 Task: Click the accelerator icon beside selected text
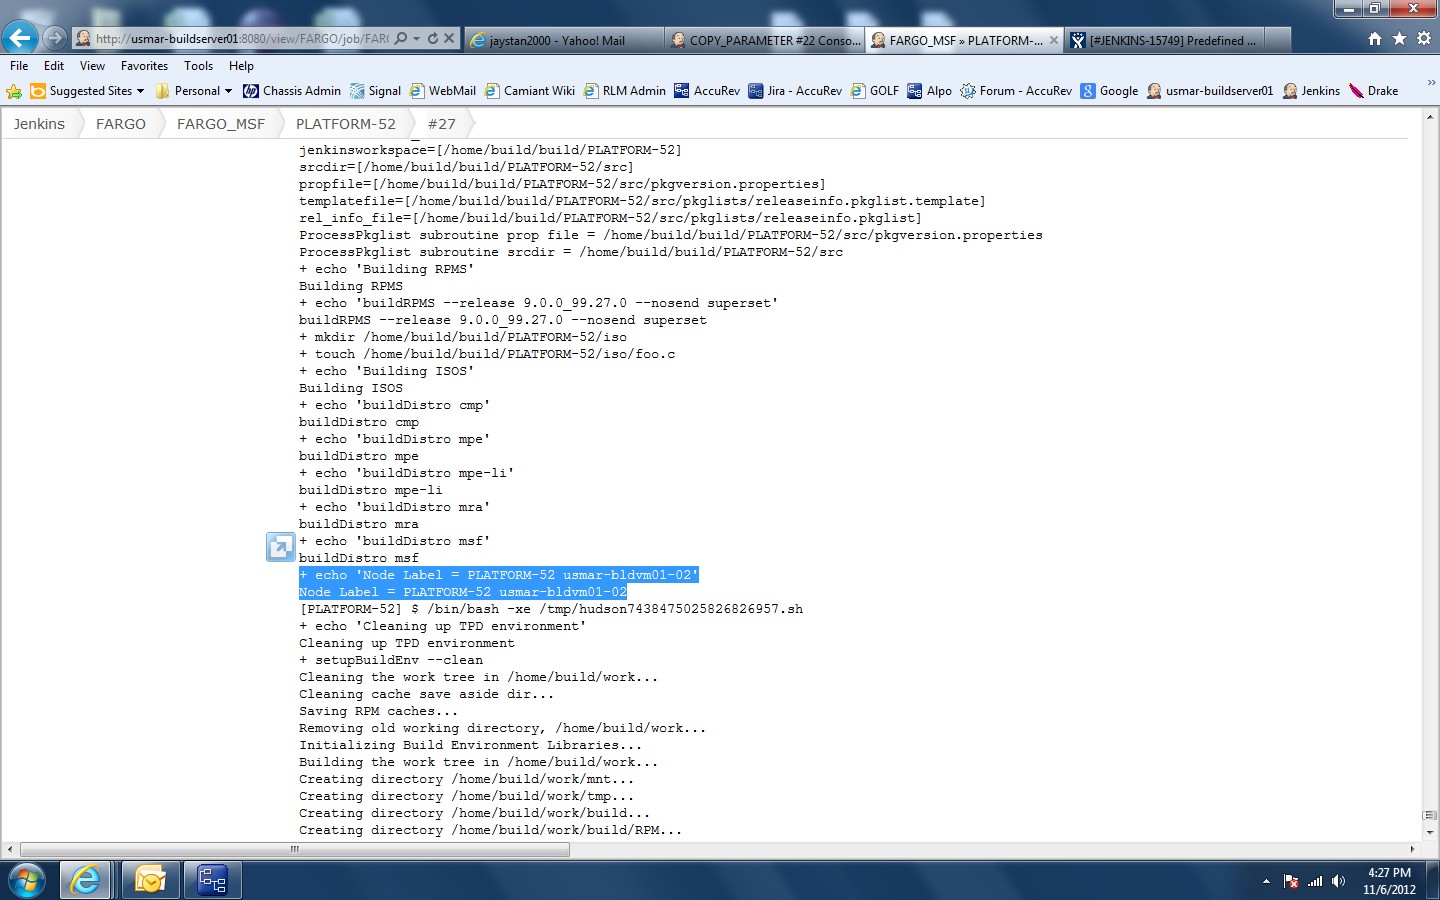tap(280, 547)
